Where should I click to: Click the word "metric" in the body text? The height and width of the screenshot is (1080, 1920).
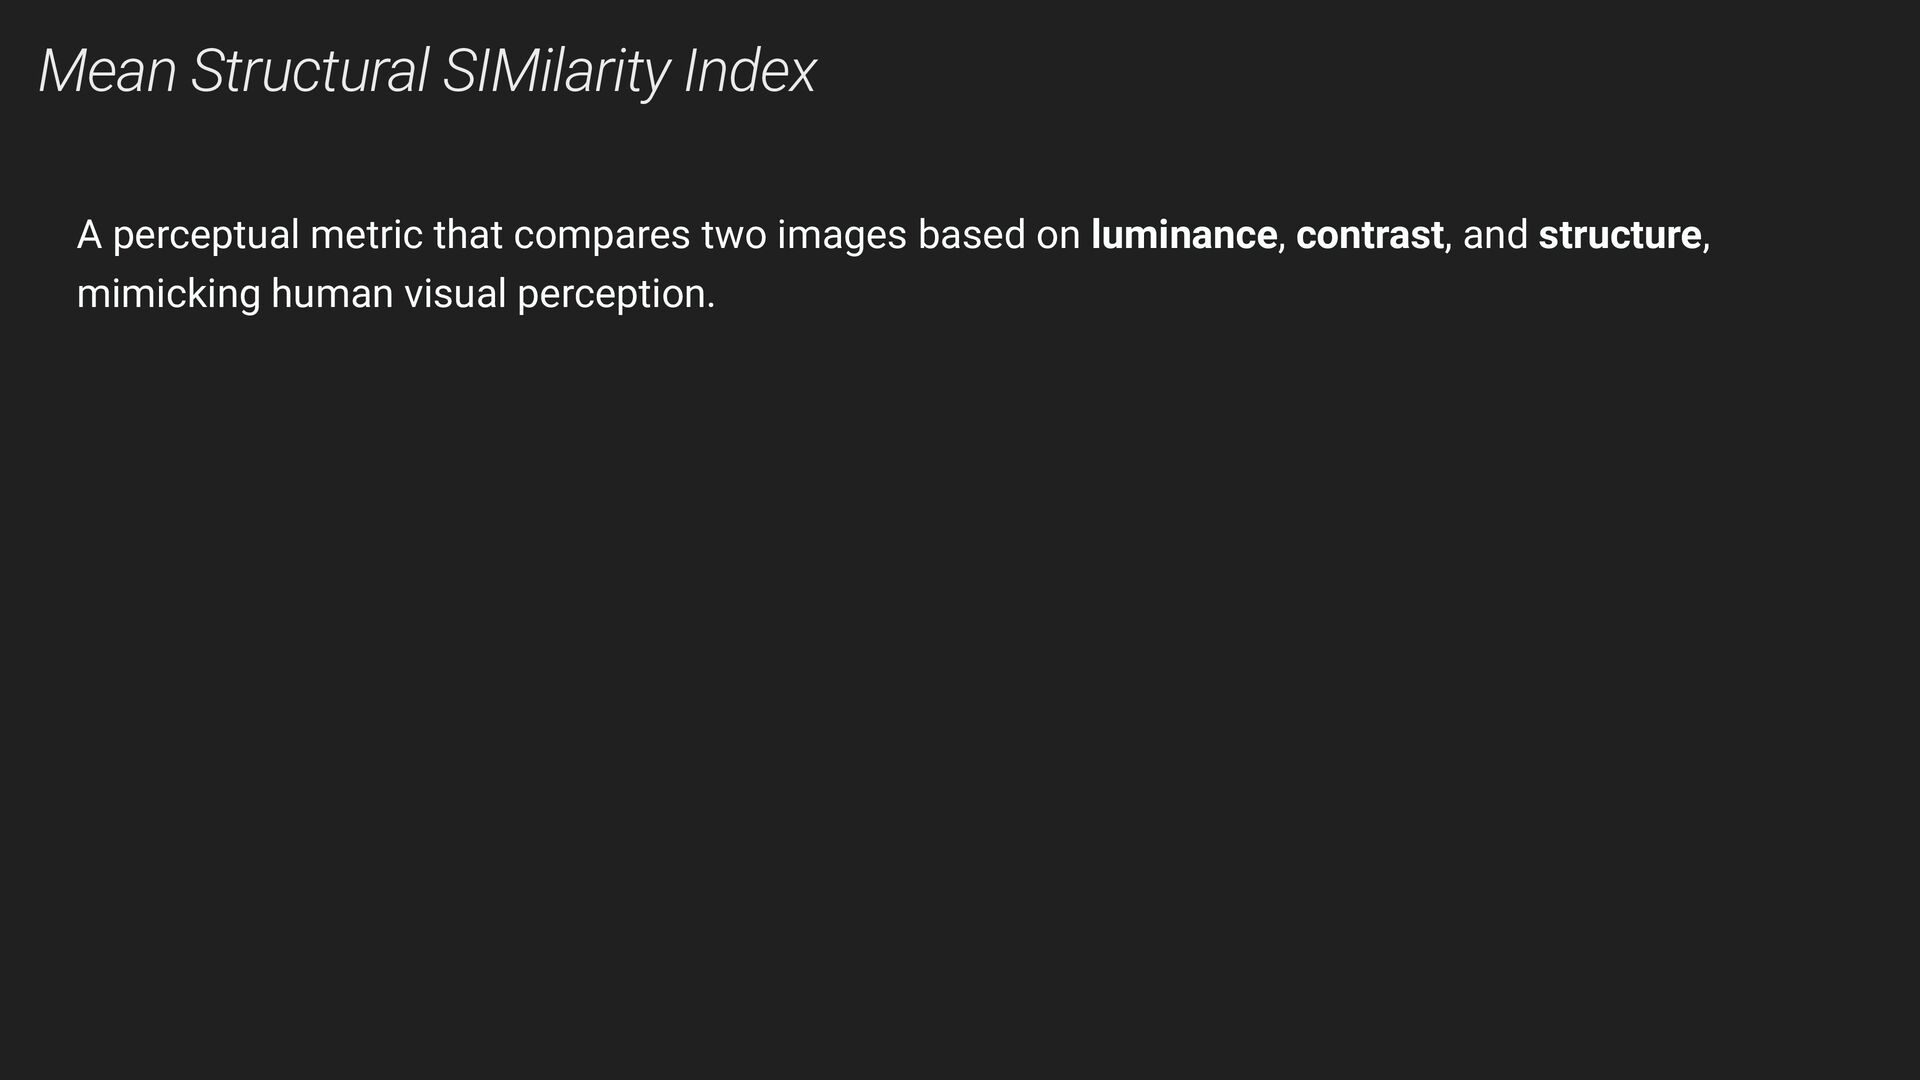(x=366, y=235)
